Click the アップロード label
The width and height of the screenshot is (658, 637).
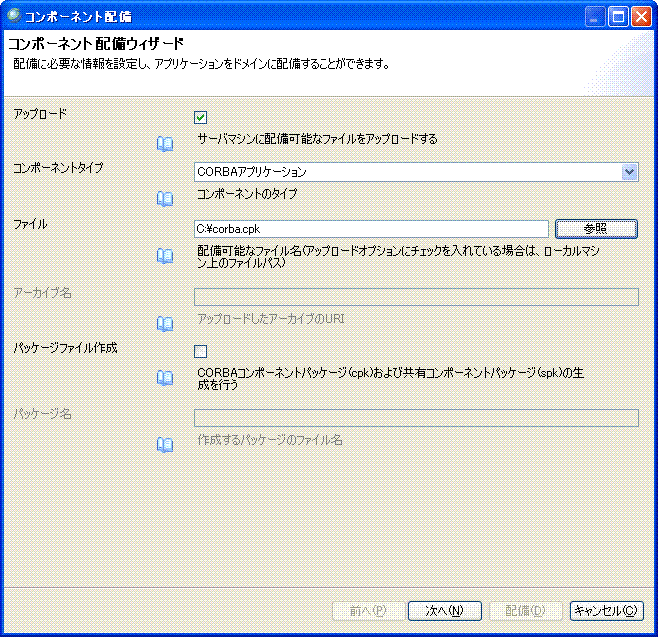coord(40,114)
